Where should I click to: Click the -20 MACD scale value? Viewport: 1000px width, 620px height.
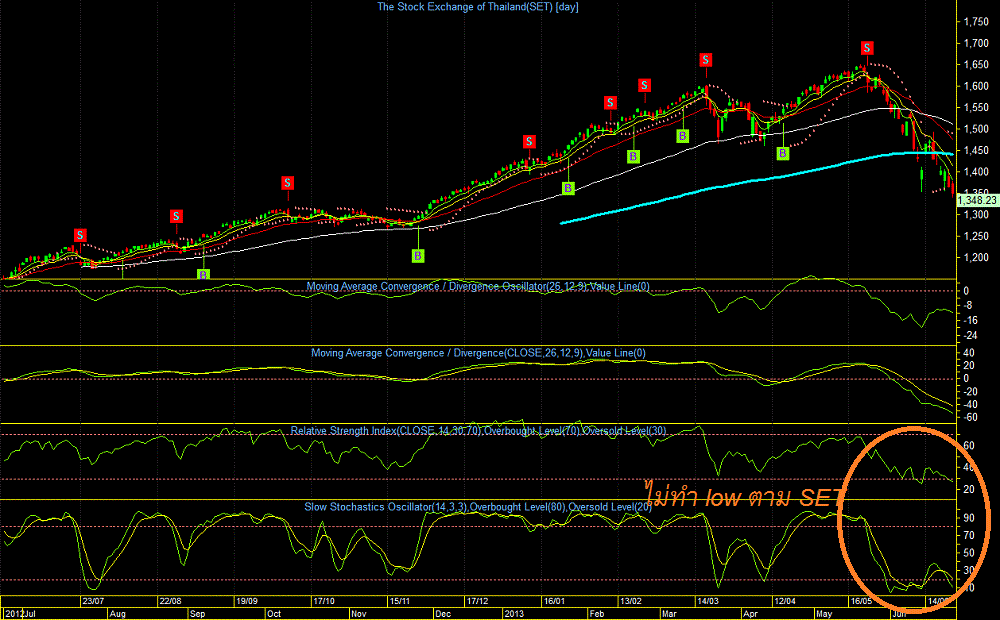pos(969,392)
